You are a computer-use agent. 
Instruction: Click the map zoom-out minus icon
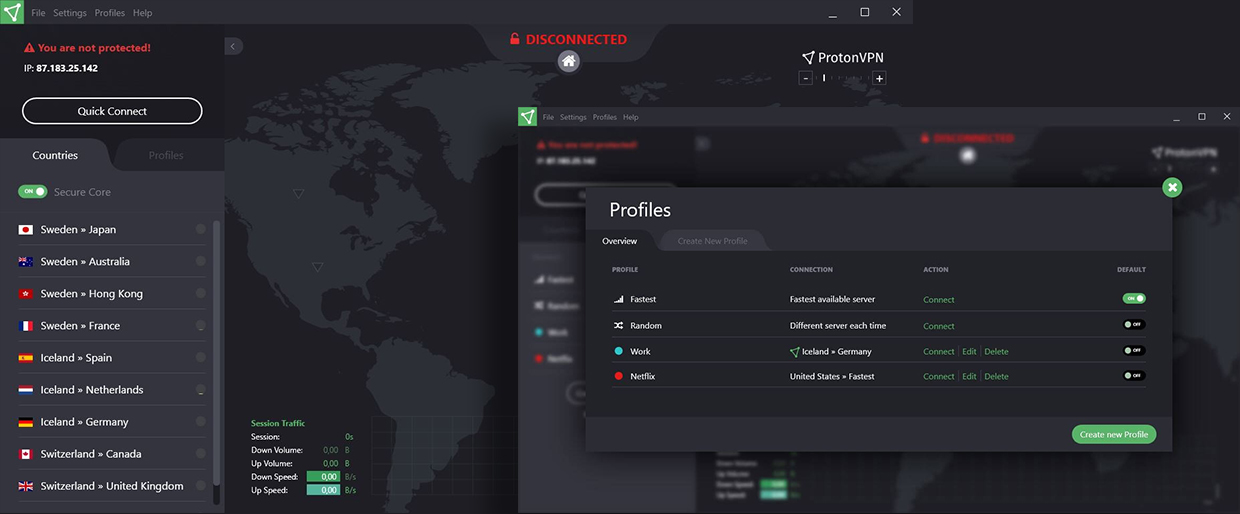805,78
